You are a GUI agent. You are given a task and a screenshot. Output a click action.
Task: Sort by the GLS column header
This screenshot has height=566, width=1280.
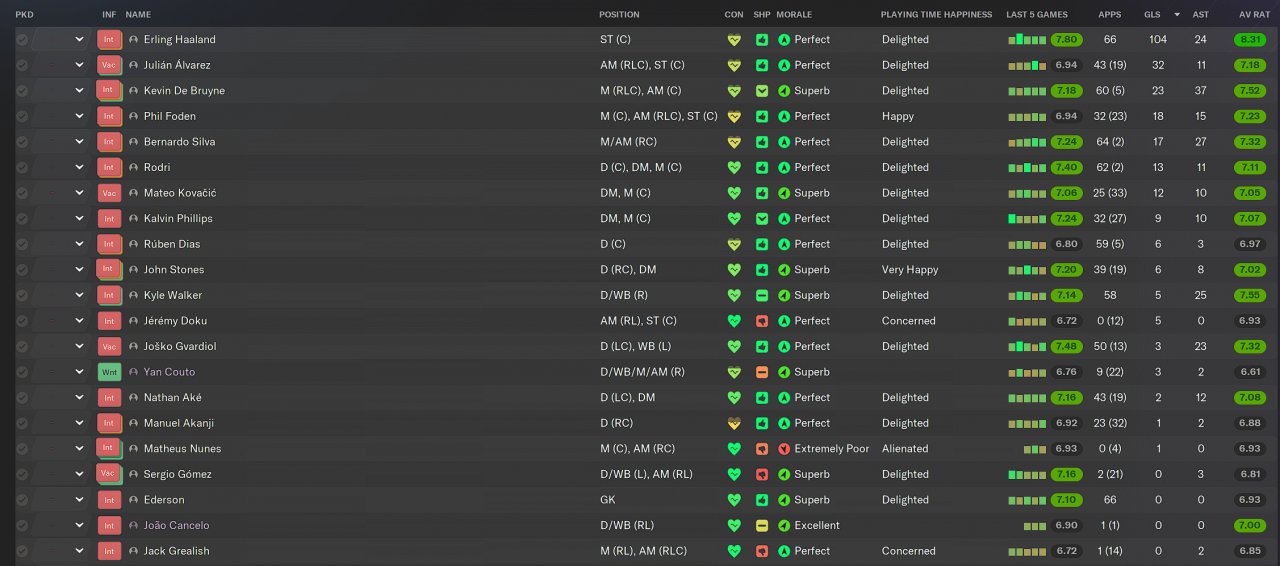pyautogui.click(x=1152, y=15)
